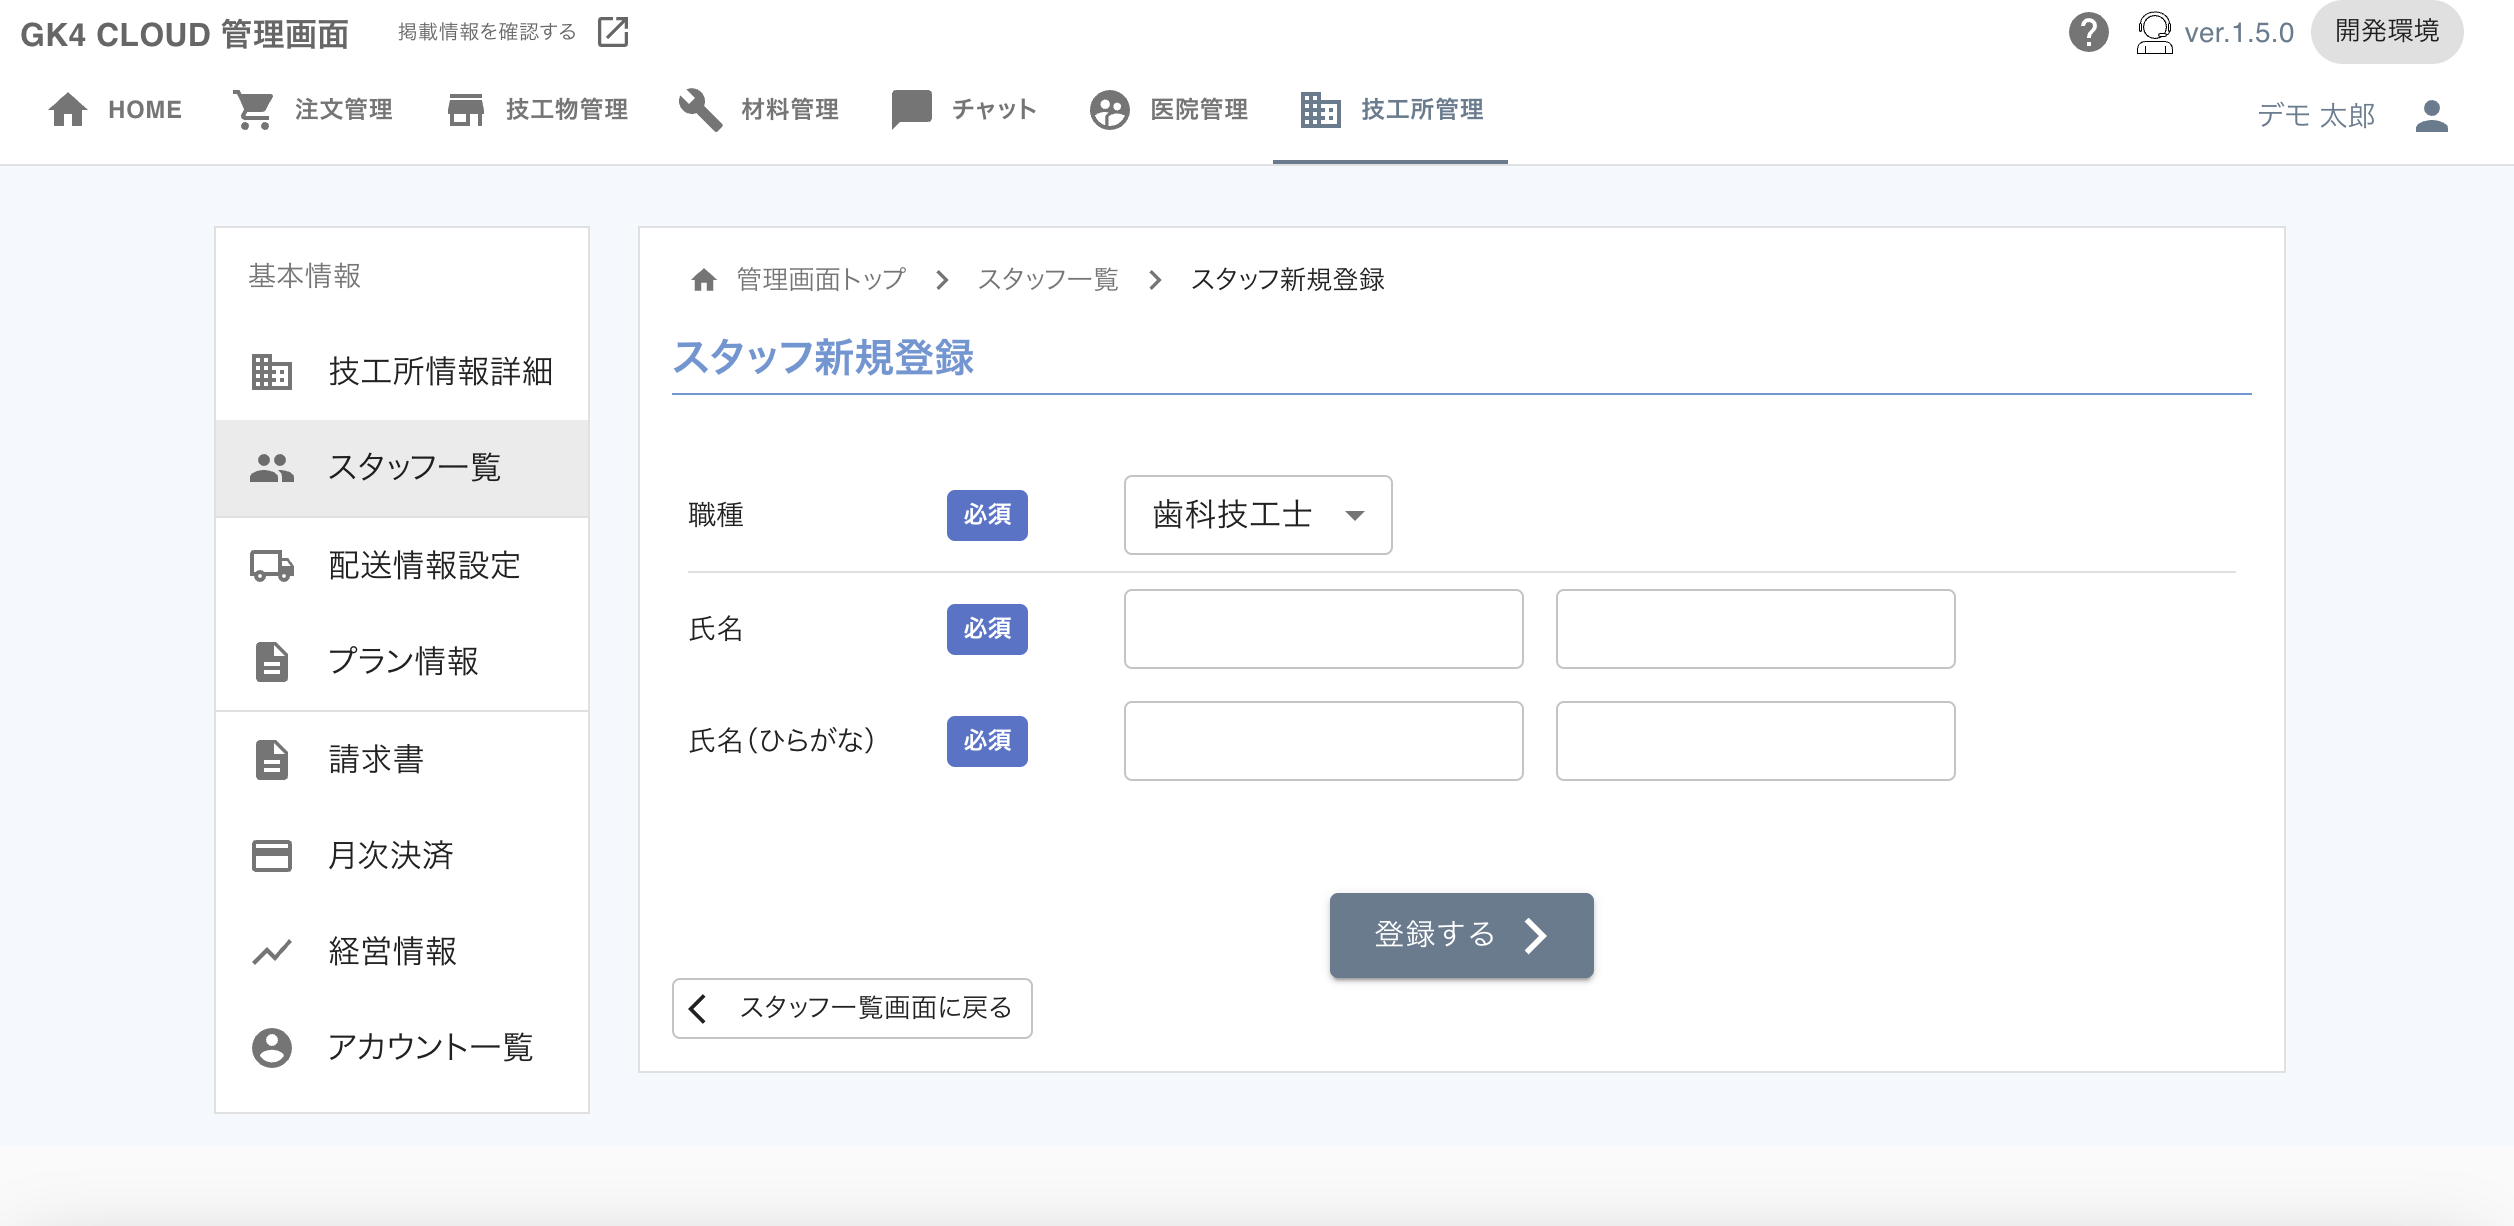Select the 技工所管理 navigation tab
This screenshot has height=1226, width=2514.
pyautogui.click(x=1391, y=110)
